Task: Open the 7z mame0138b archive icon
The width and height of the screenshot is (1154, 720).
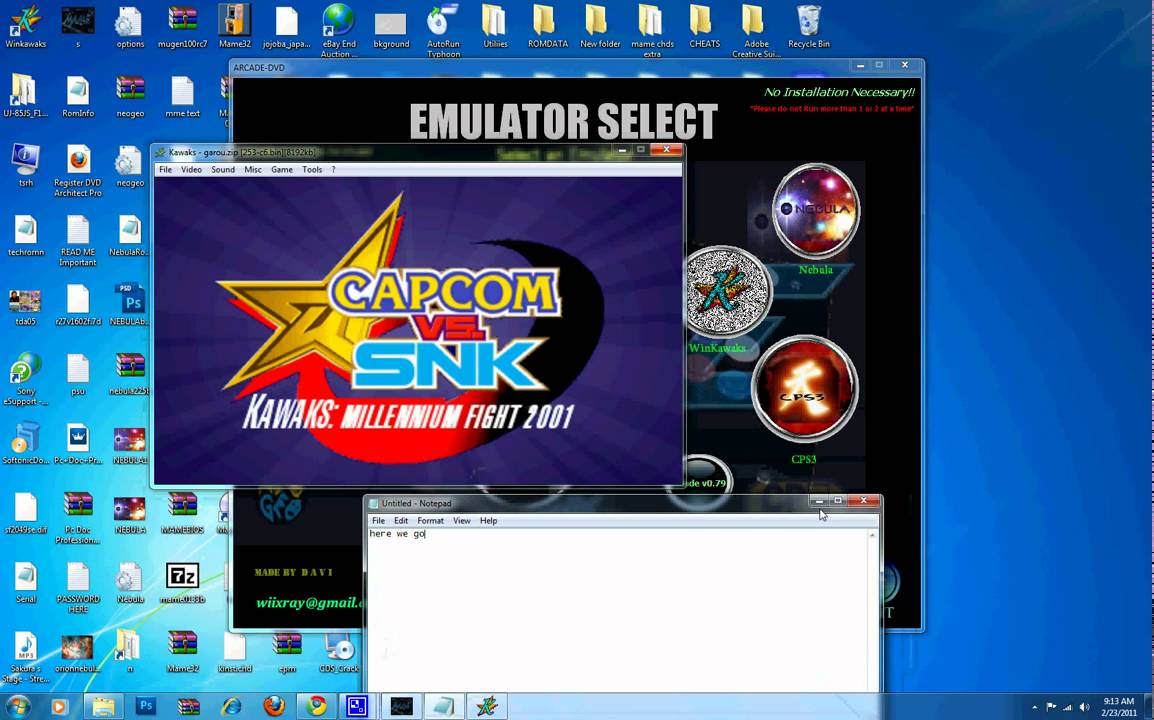Action: pos(183,583)
